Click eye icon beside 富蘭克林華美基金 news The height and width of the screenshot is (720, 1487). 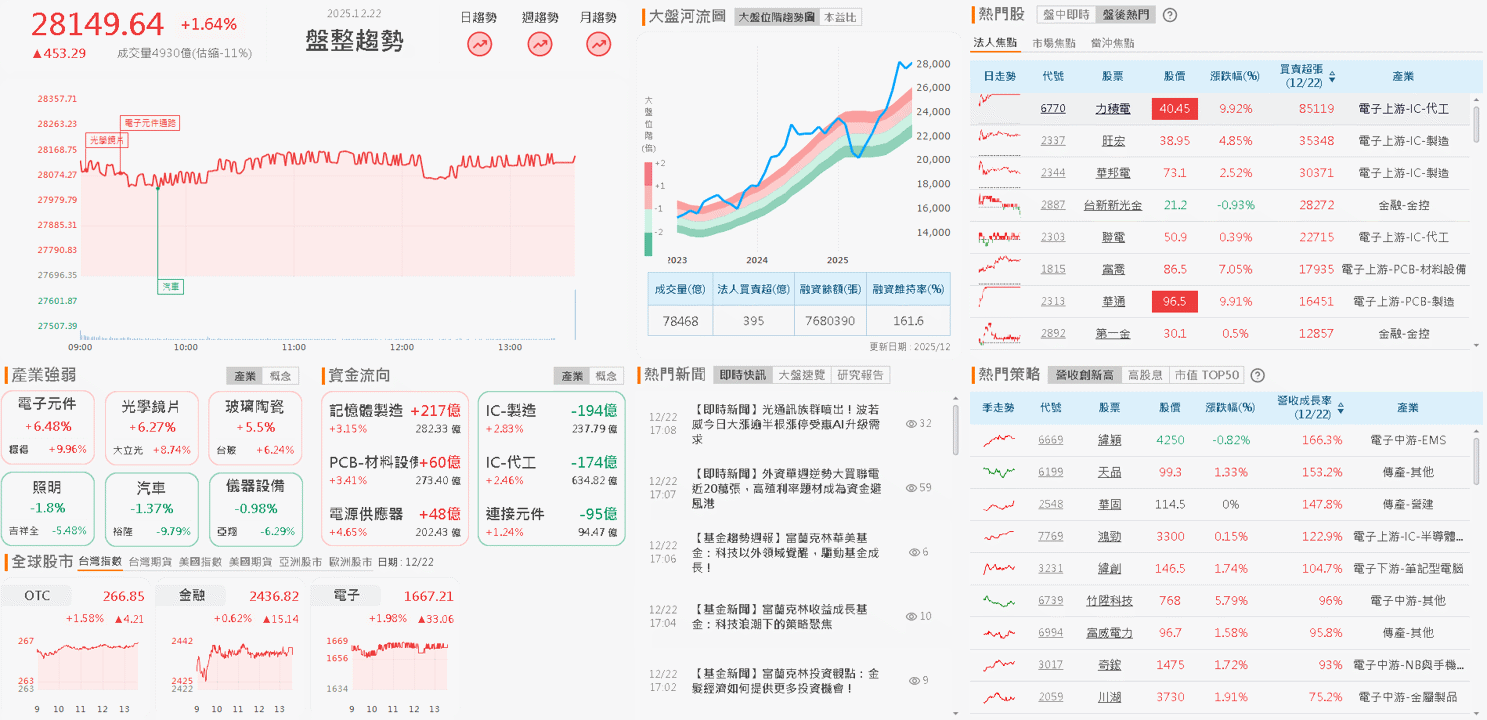pyautogui.click(x=914, y=552)
